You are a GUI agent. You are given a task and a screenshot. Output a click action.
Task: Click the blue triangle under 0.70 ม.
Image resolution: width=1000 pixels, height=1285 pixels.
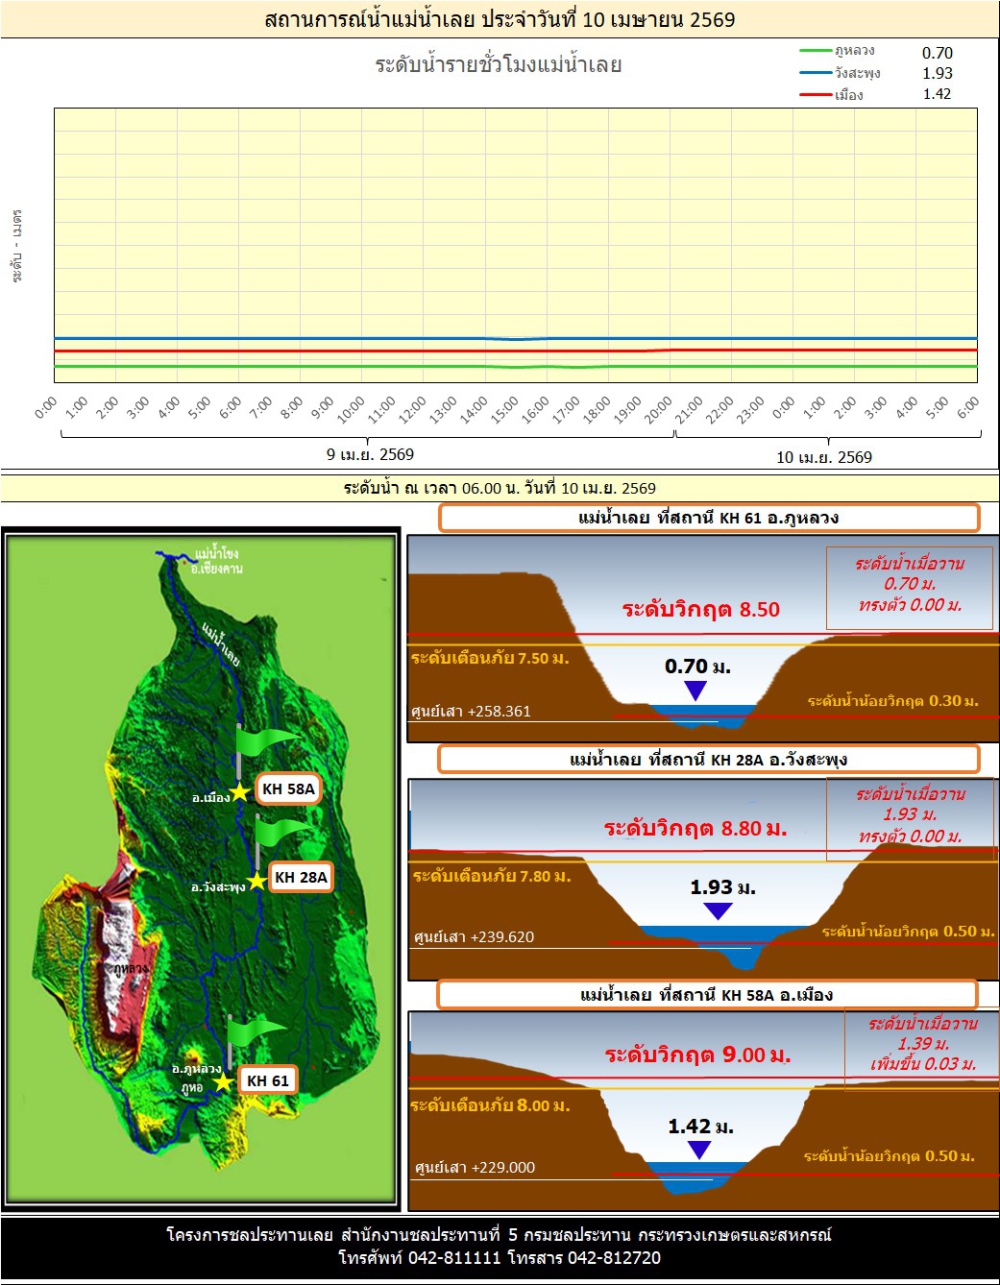pos(695,690)
